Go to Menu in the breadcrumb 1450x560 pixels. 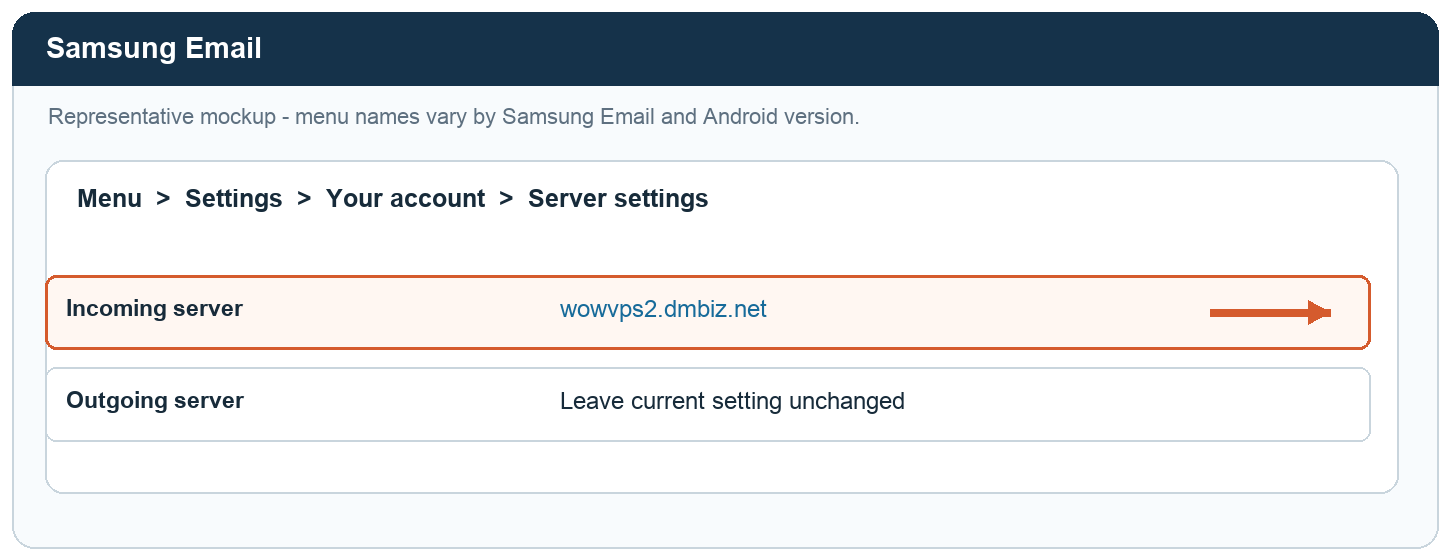[109, 198]
